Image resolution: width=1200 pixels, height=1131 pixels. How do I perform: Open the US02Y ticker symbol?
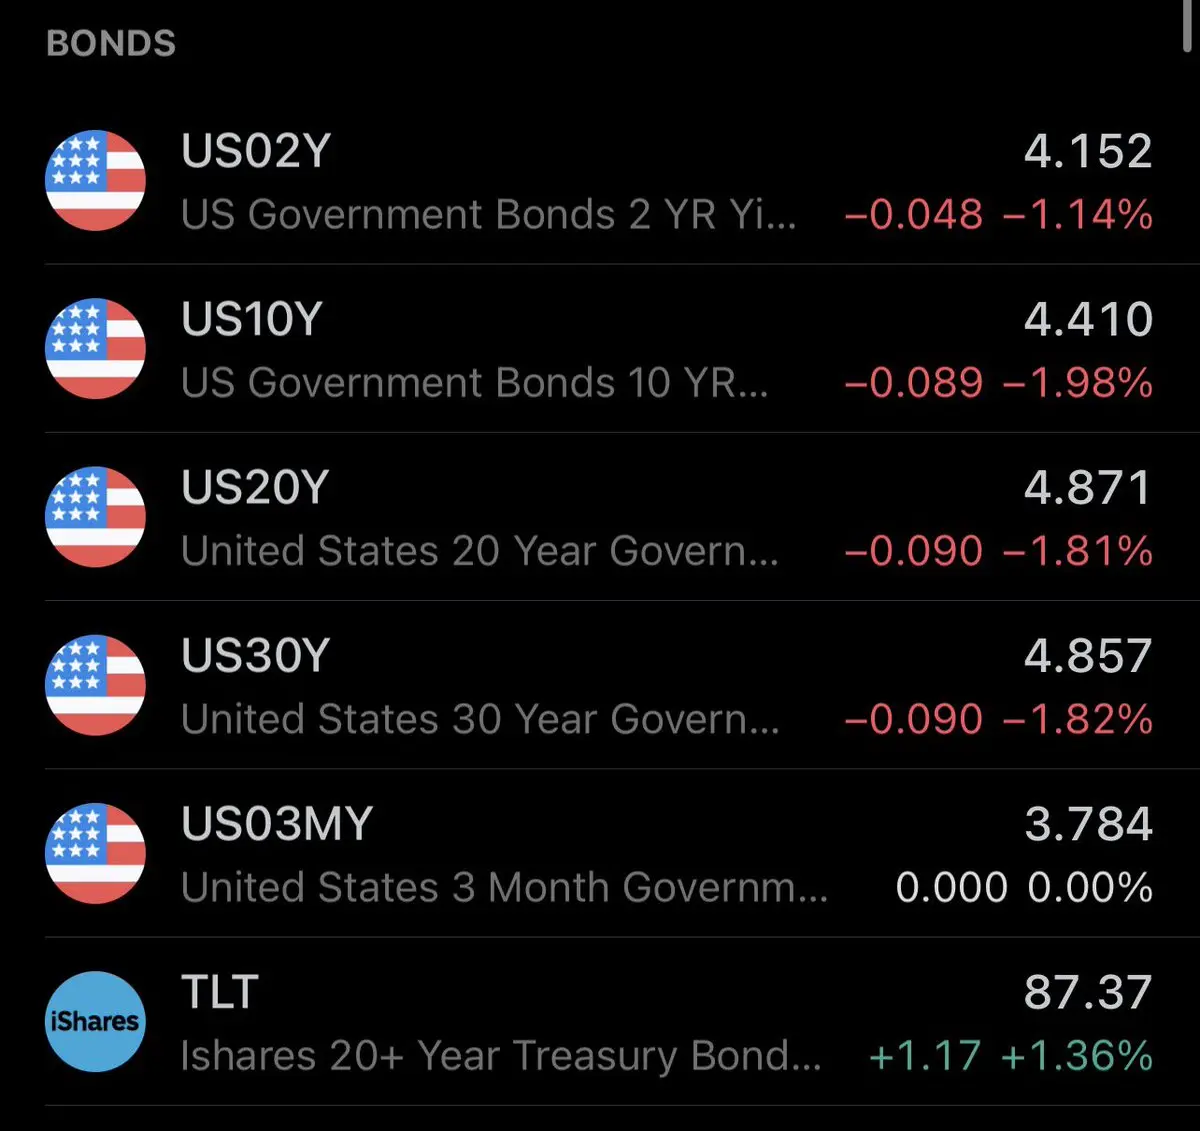pyautogui.click(x=256, y=152)
